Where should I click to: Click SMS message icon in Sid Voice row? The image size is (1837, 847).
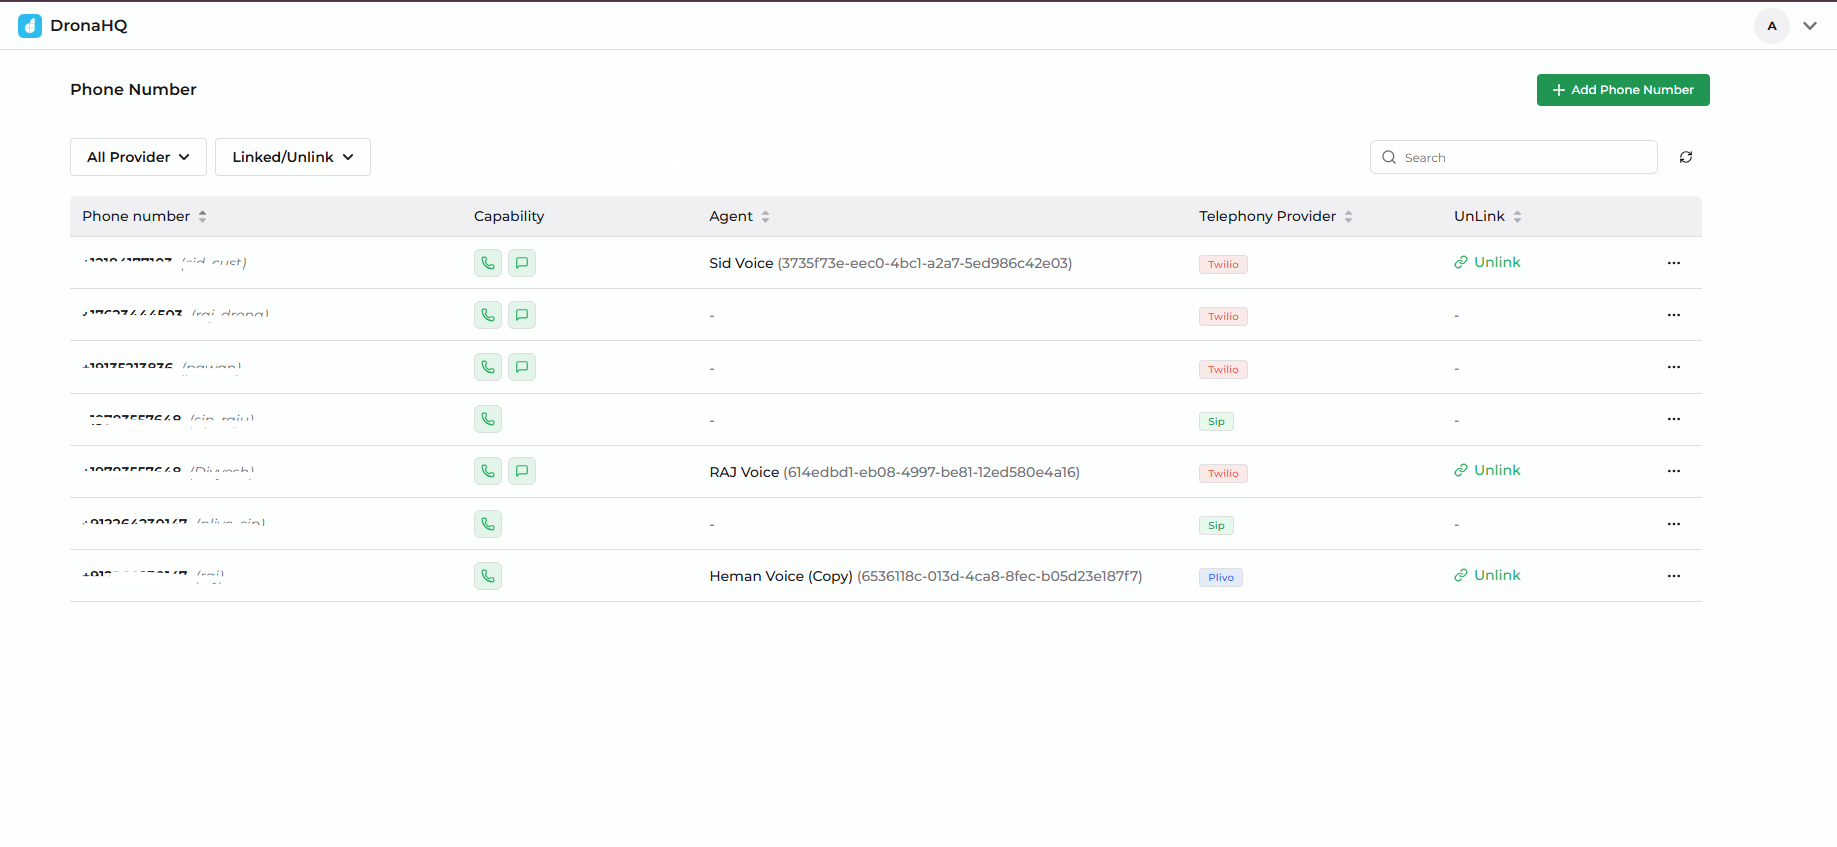[522, 263]
